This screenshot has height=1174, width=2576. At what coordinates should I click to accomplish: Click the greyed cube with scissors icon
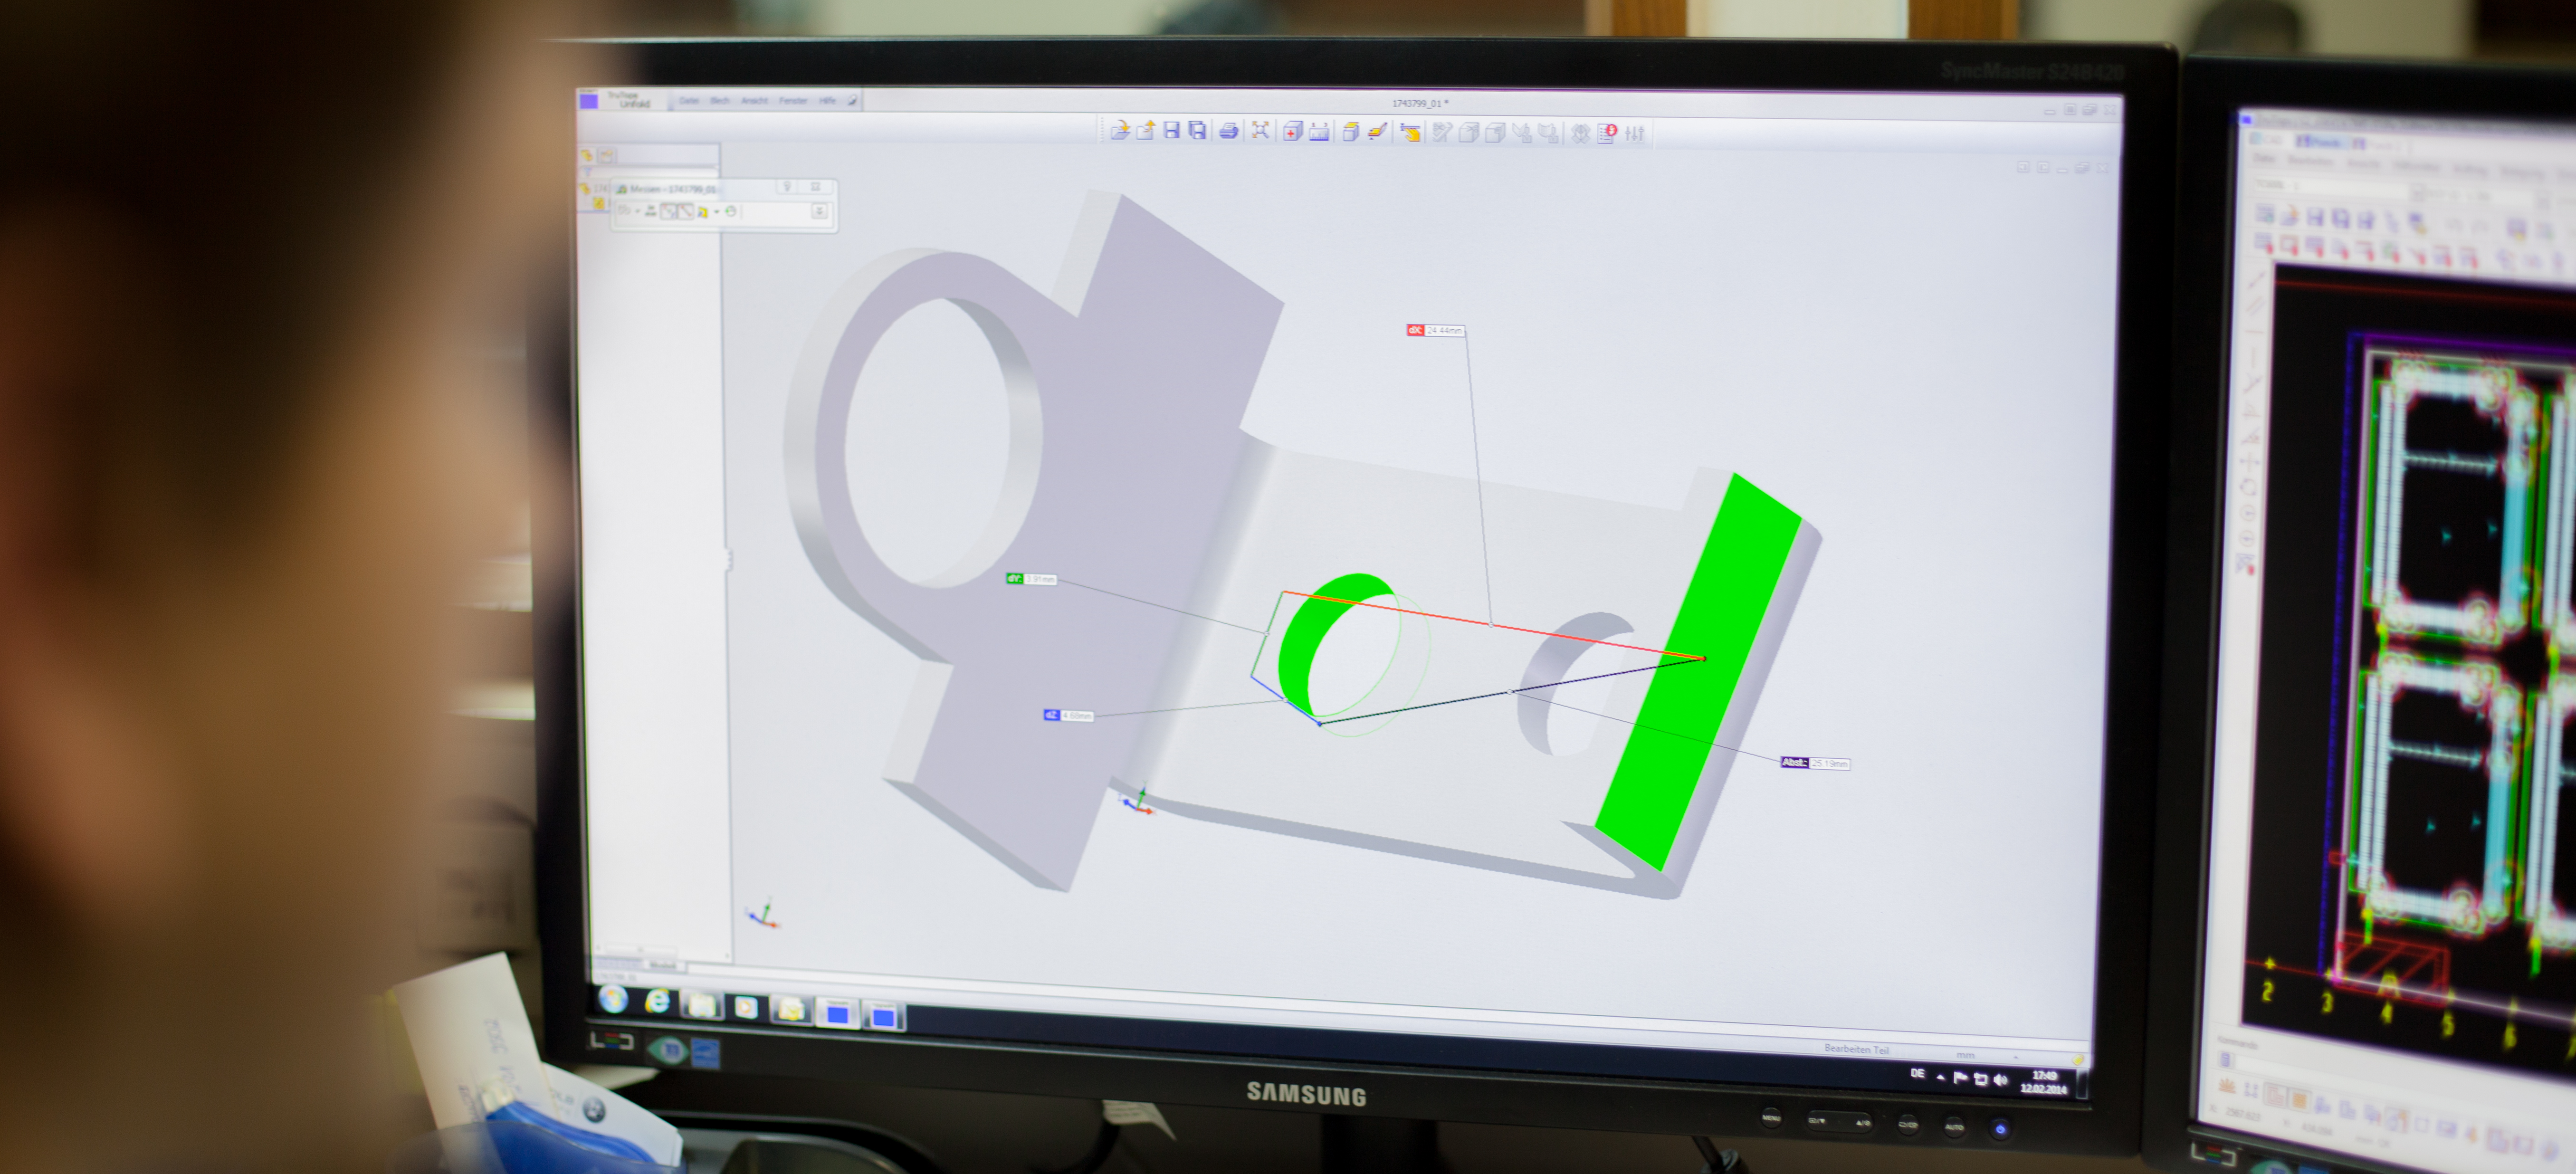click(x=1468, y=132)
